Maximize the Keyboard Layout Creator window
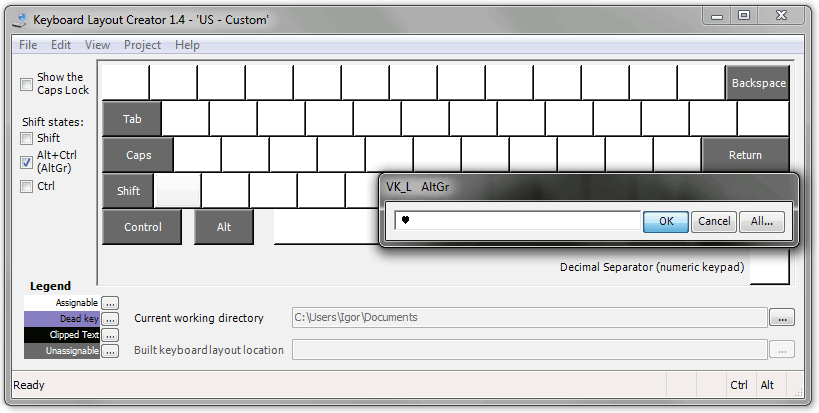This screenshot has height=413, width=819. (x=744, y=16)
